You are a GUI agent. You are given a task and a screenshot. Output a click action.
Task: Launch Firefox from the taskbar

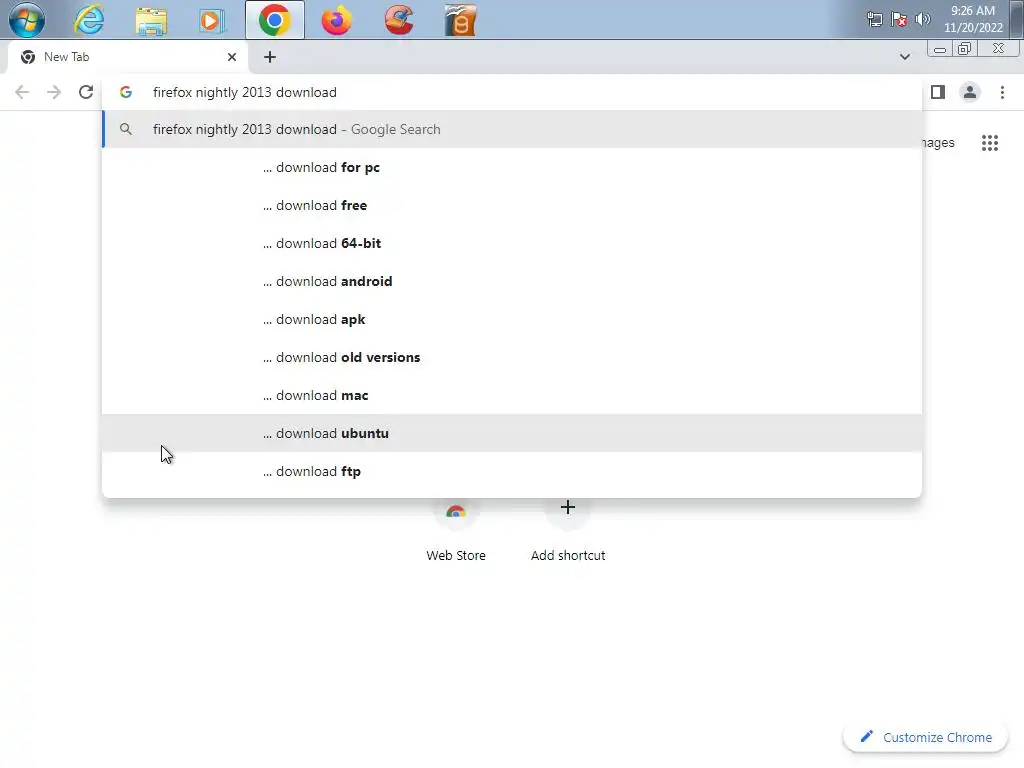point(336,20)
